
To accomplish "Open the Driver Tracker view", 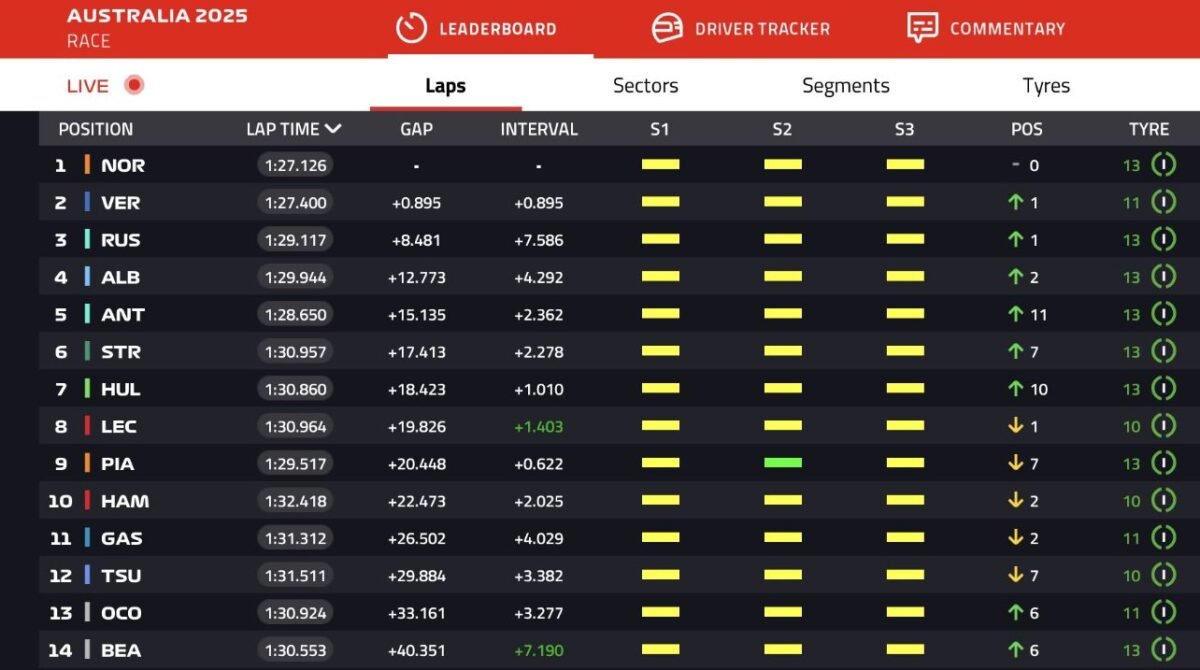I will [740, 29].
